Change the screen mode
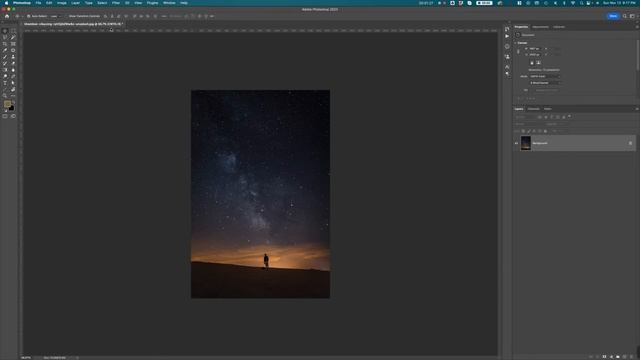 (x=13, y=116)
